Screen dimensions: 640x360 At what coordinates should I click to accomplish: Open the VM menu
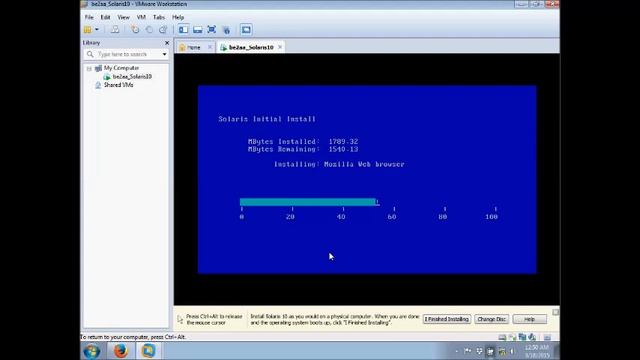coord(141,17)
